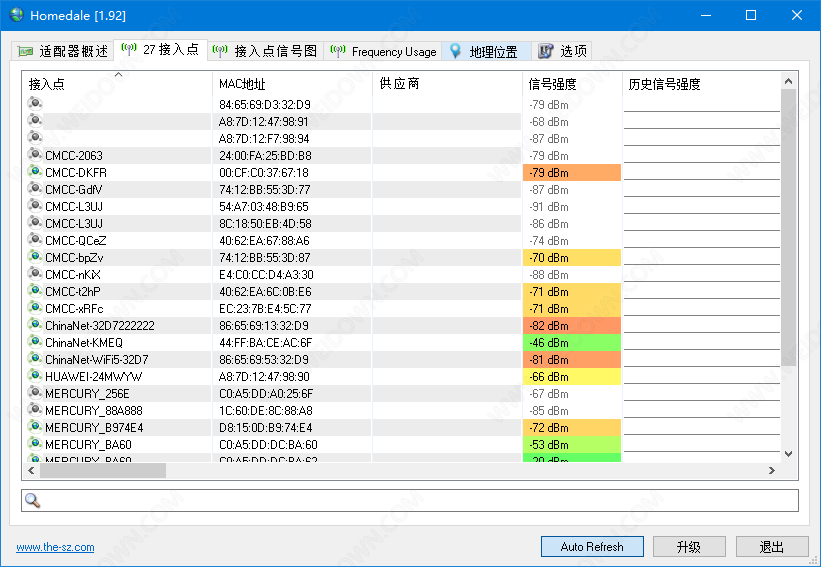Click access point icon for MERCURY_B974E4
The width and height of the screenshot is (821, 567).
(35, 427)
